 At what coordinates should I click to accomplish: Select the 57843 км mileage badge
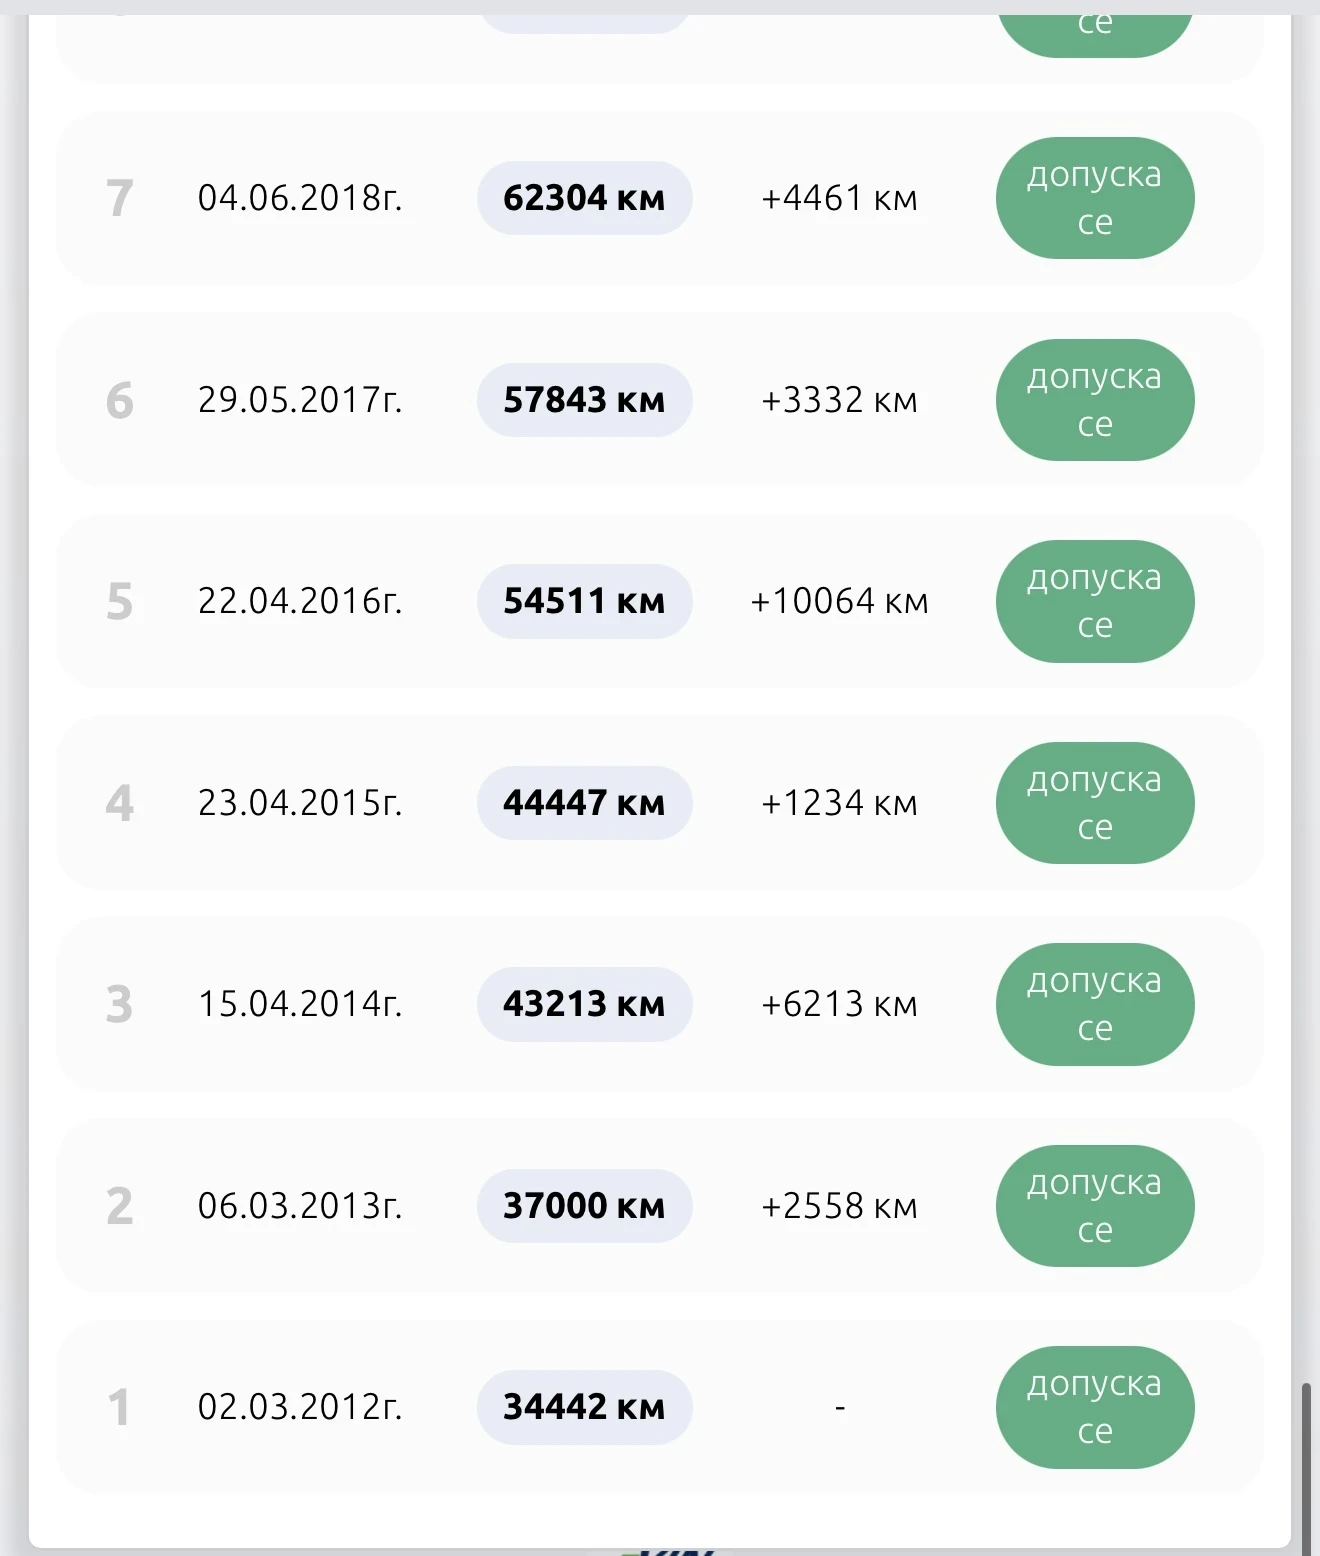[x=584, y=400]
